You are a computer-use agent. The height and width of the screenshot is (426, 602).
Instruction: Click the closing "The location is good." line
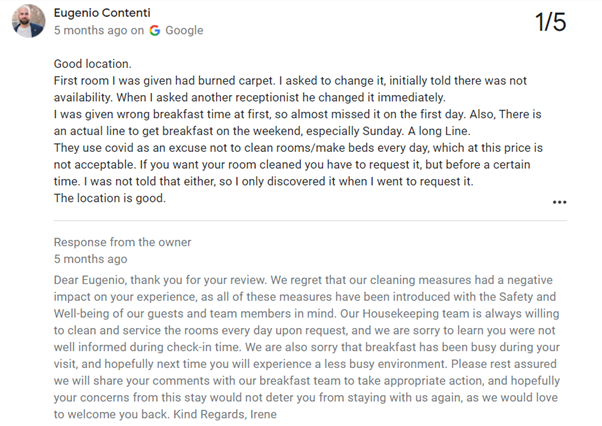[110, 198]
